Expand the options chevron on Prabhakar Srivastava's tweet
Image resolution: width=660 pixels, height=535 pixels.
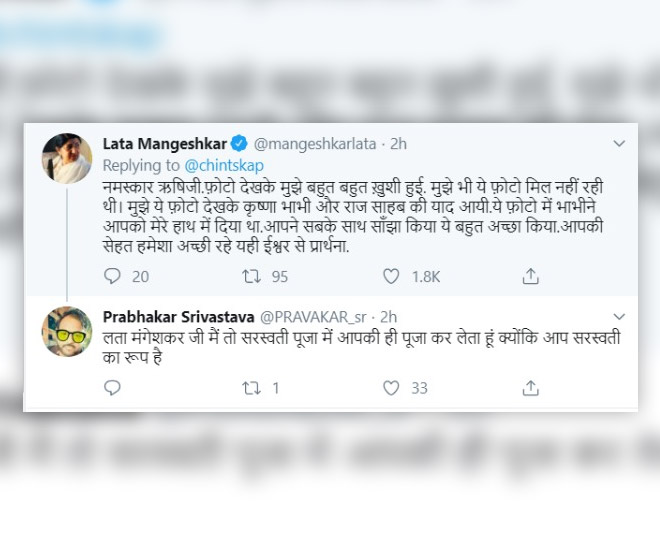[619, 316]
